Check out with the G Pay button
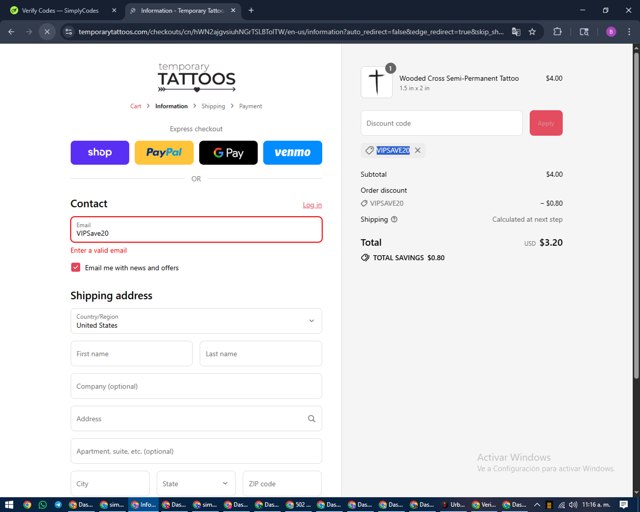The image size is (640, 512). tap(228, 153)
